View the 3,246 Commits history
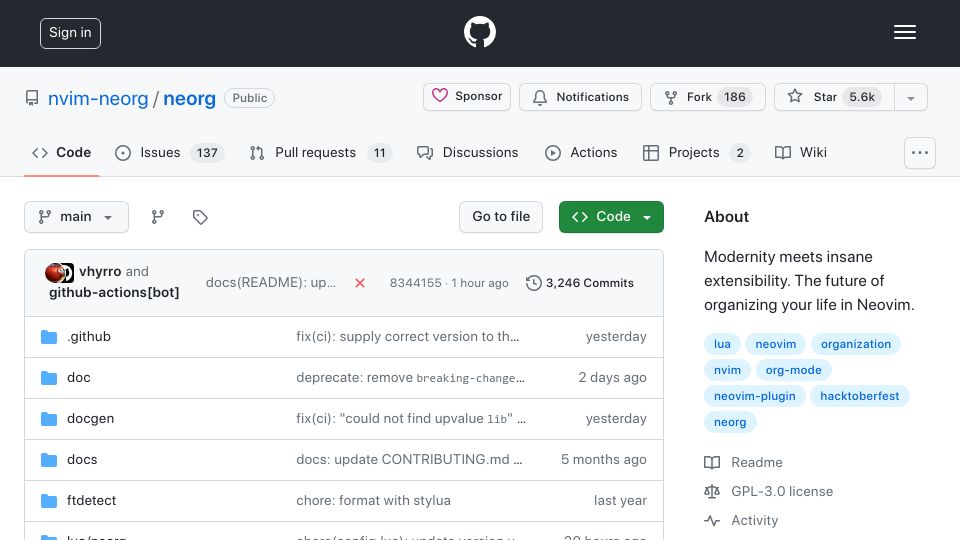The image size is (960, 540). coord(580,283)
